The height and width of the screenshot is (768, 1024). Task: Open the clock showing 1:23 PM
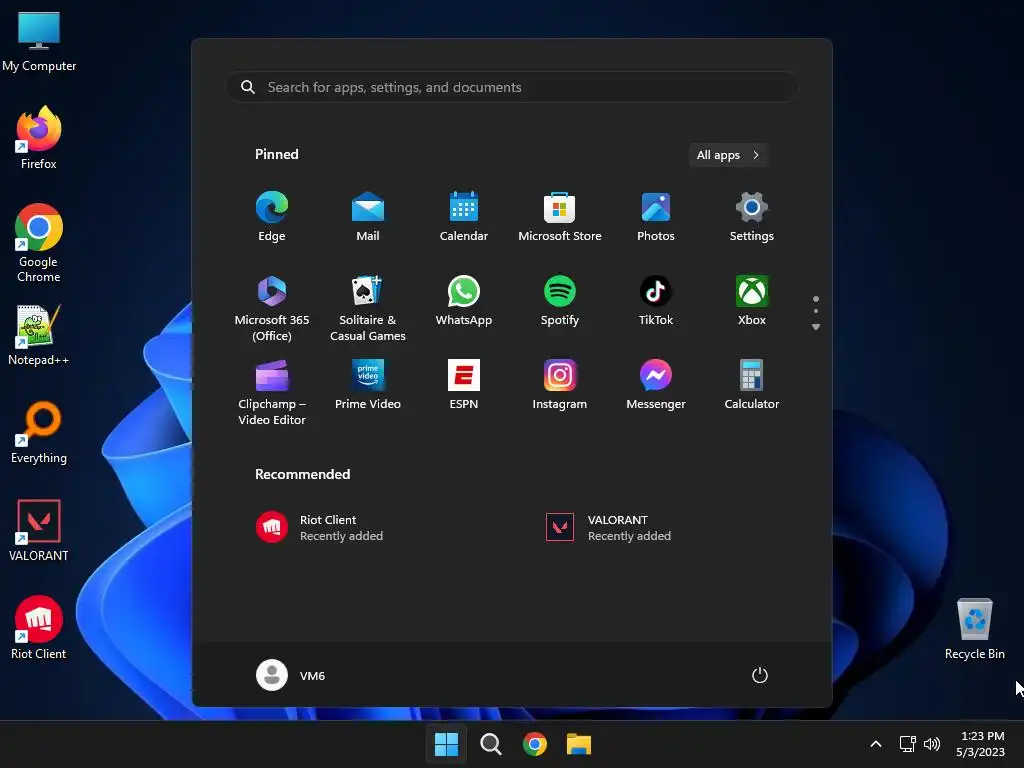pos(981,744)
